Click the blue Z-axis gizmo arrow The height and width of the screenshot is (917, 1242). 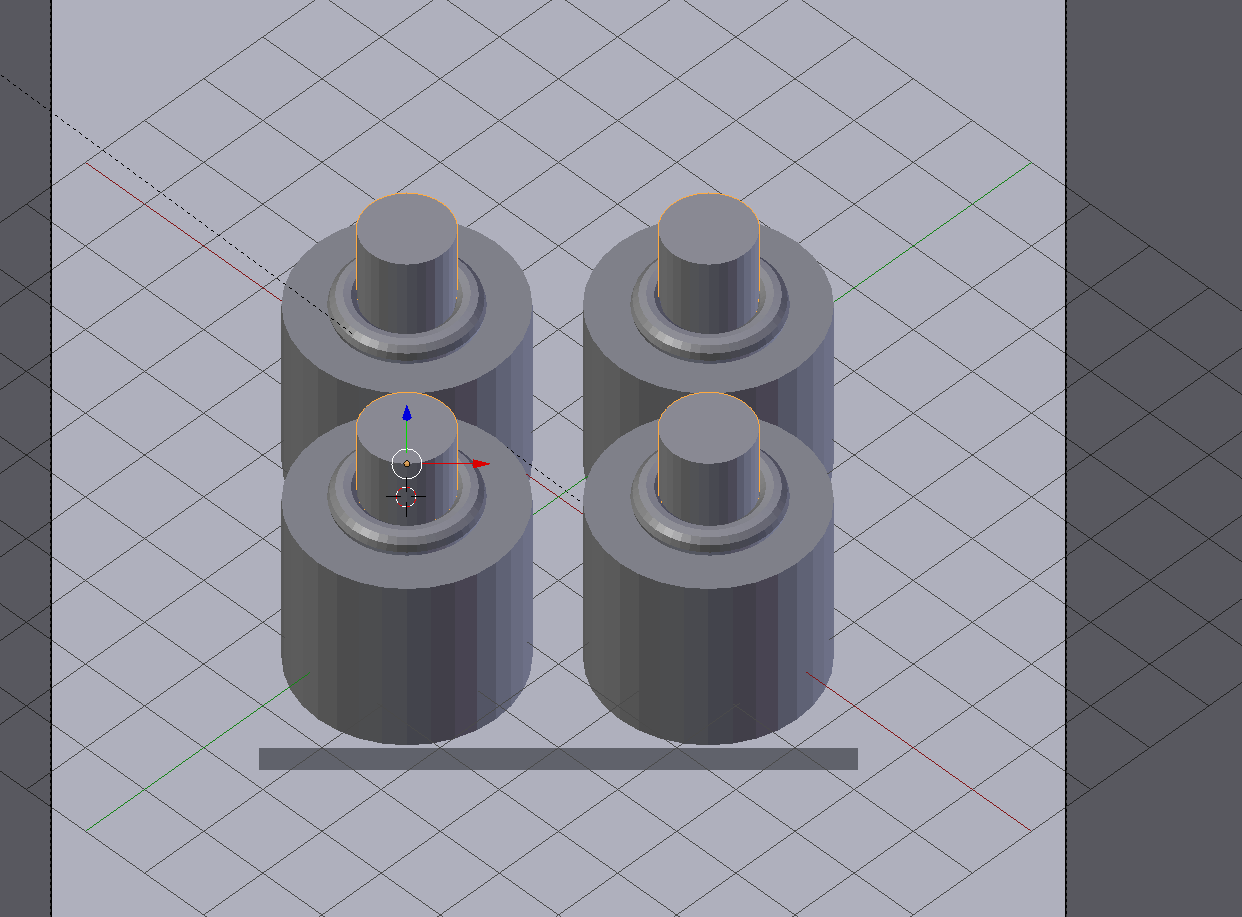click(407, 413)
